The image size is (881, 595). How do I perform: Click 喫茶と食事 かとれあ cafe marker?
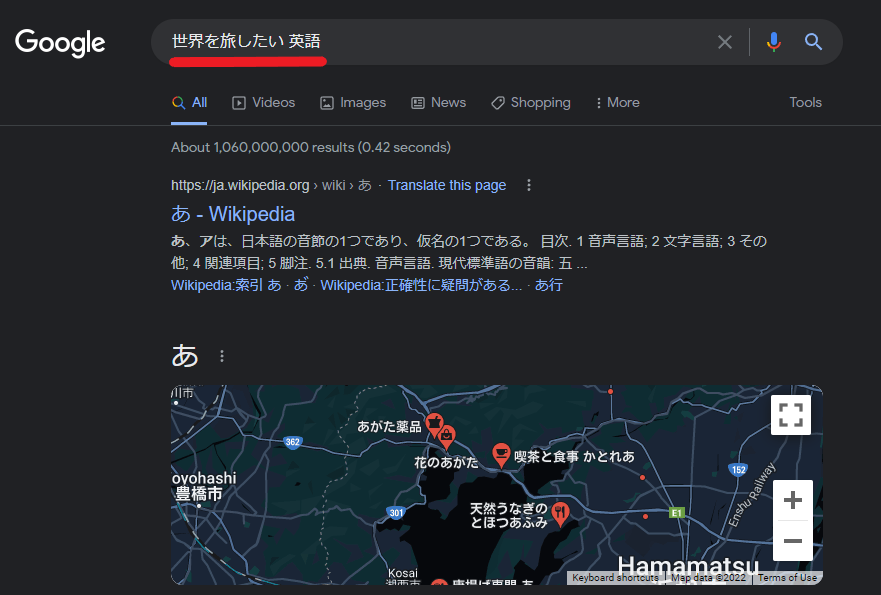tap(501, 455)
